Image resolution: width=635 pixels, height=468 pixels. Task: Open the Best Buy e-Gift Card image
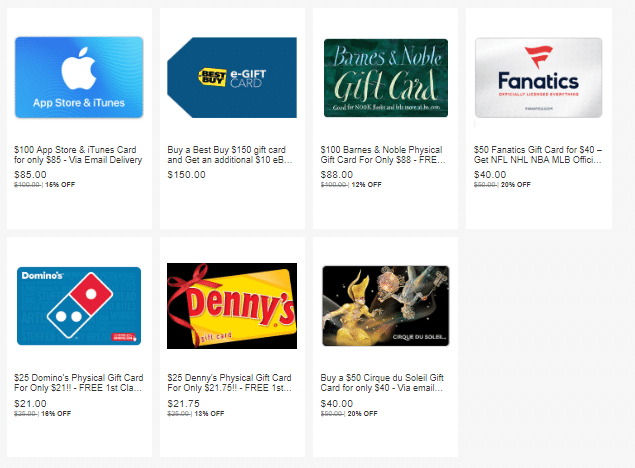pos(232,77)
